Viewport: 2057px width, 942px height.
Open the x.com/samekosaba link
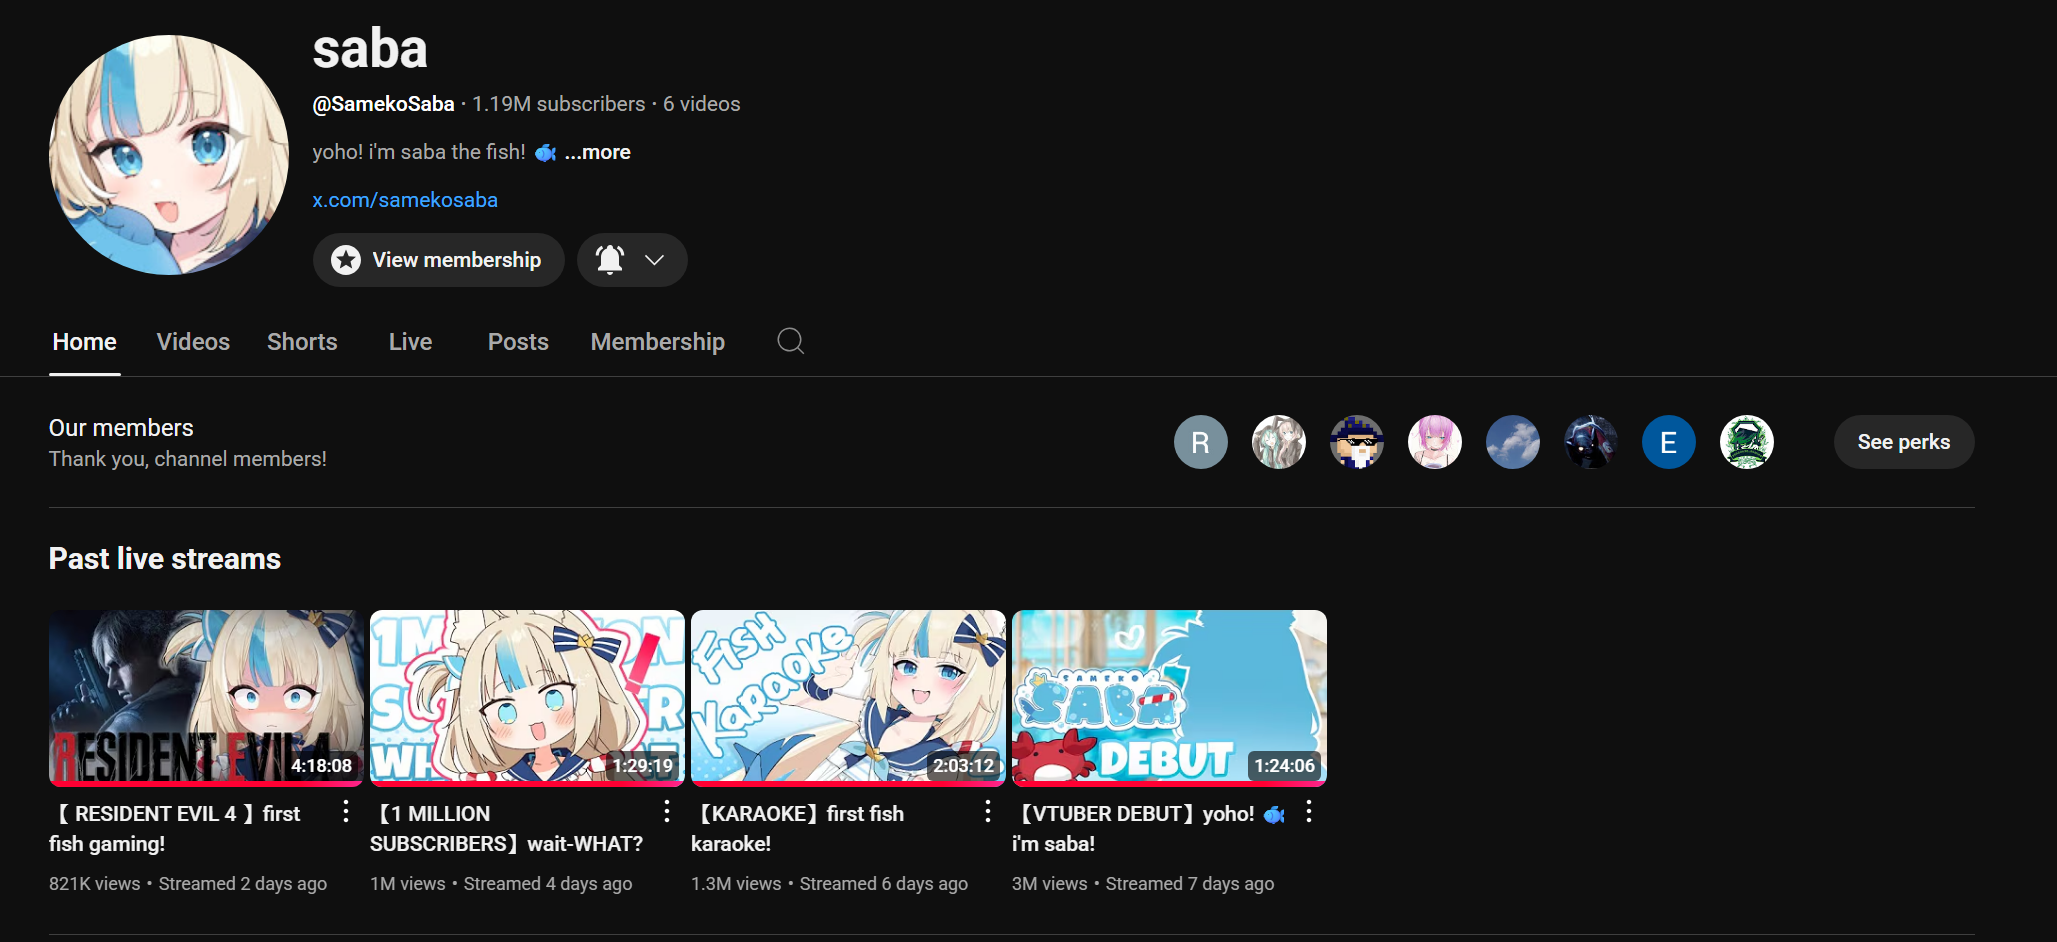[x=405, y=200]
